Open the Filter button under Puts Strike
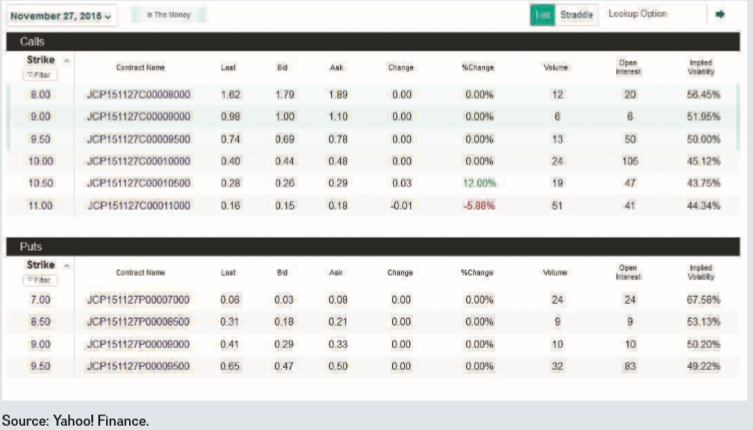Viewport: 753px width, 430px height. (41, 280)
